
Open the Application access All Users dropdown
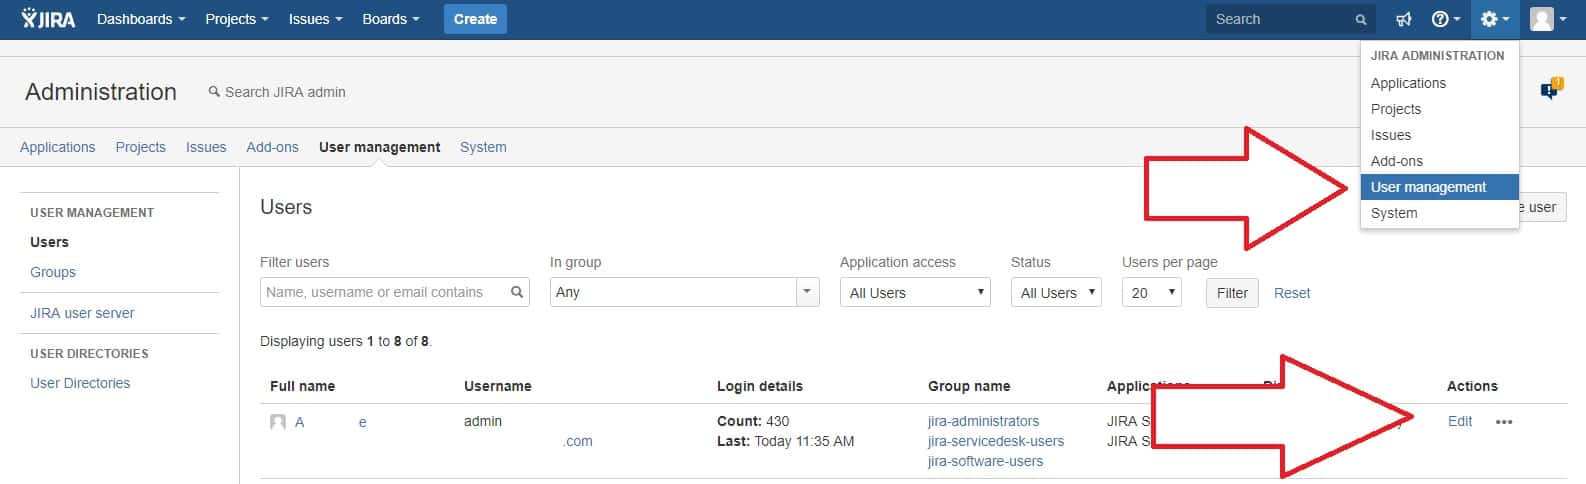point(915,292)
